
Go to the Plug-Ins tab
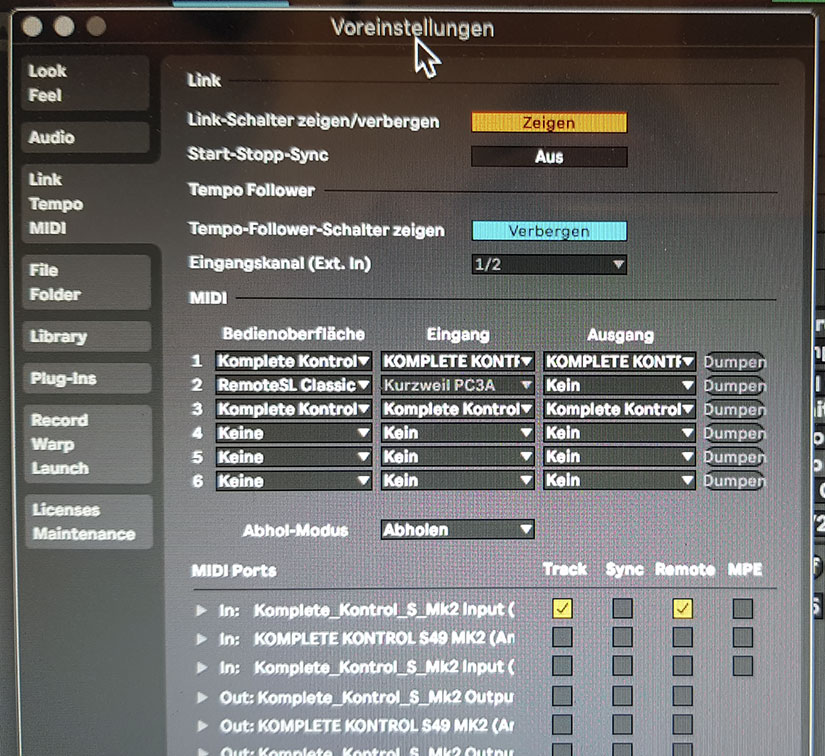click(x=87, y=378)
